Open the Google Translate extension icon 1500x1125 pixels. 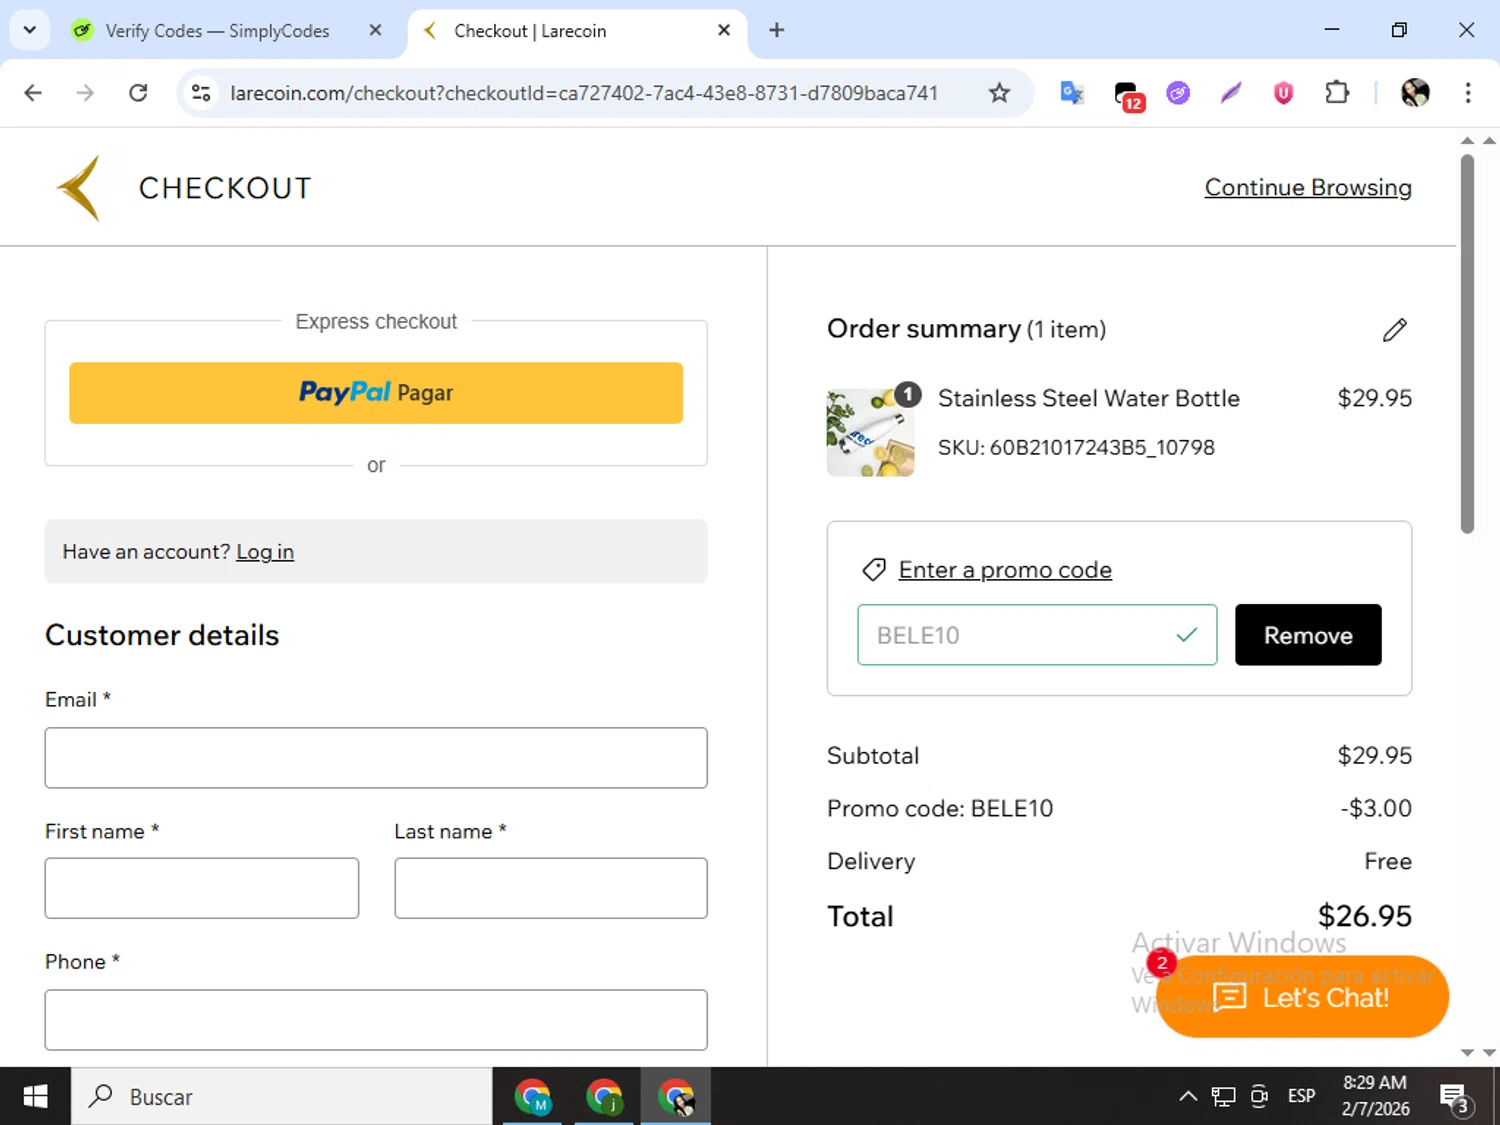1072,93
